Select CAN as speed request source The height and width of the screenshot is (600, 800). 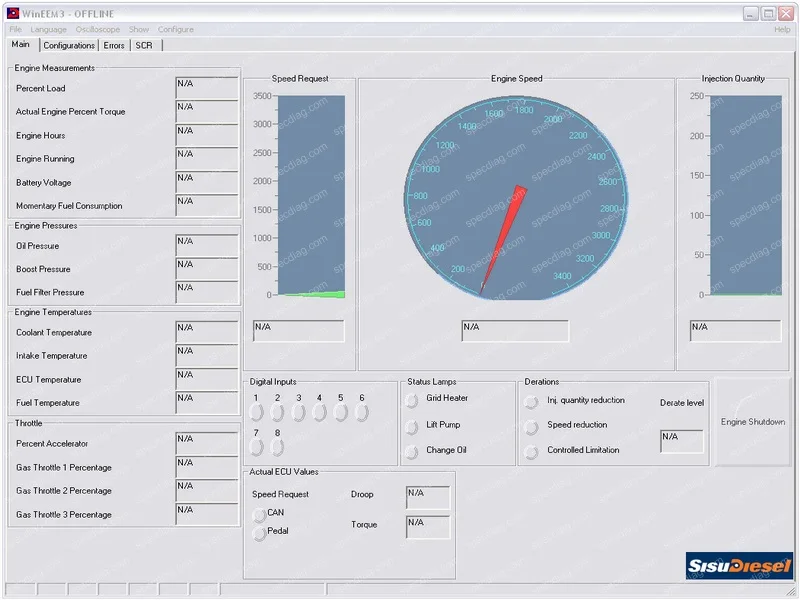pos(260,513)
